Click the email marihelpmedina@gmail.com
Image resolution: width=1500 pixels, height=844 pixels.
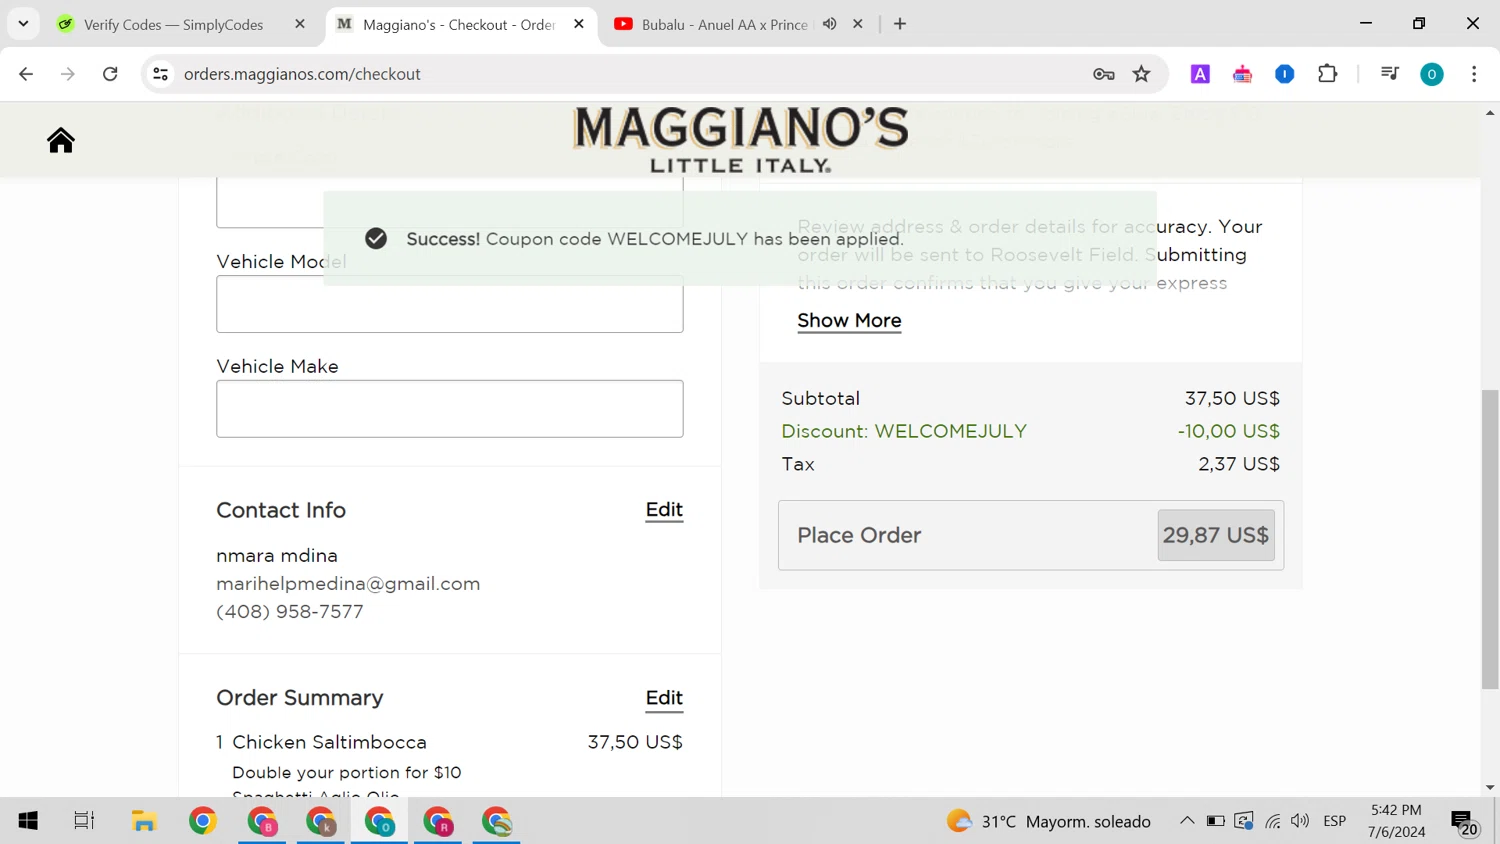tap(348, 583)
